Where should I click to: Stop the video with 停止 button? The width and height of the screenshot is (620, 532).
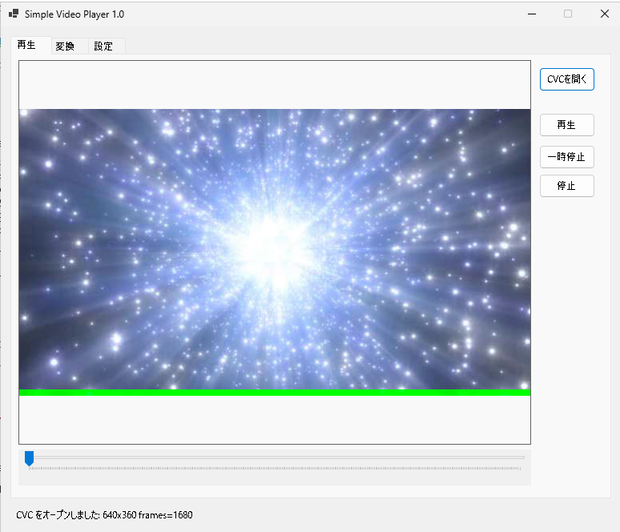click(567, 186)
